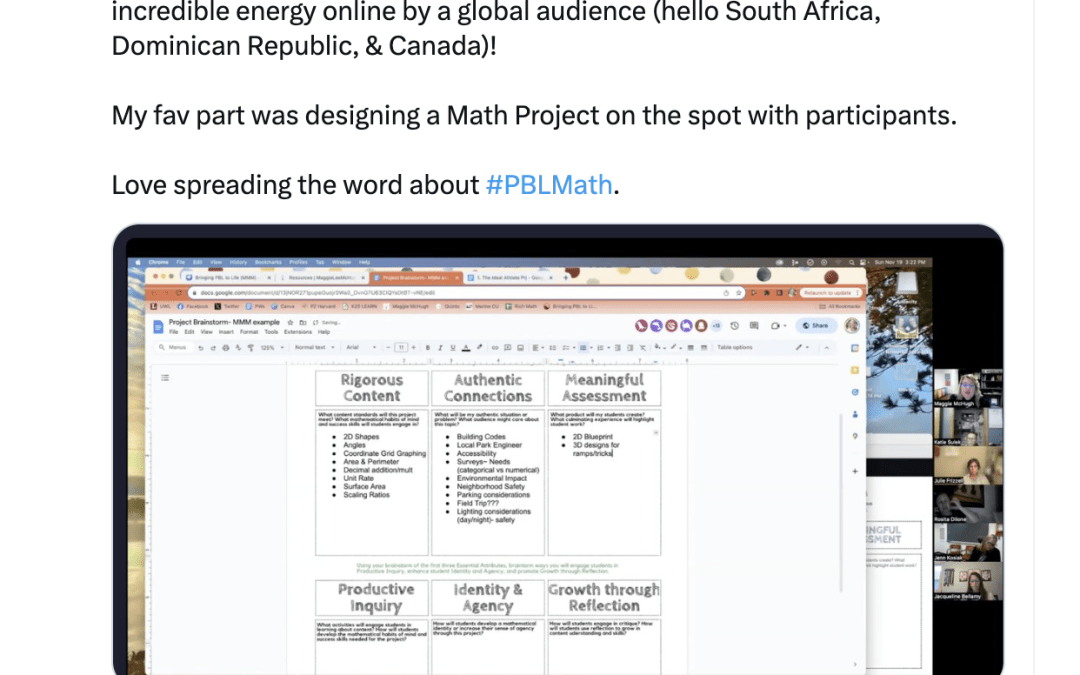The image size is (1080, 675).
Task: Open the document outline icon
Action: 165,377
